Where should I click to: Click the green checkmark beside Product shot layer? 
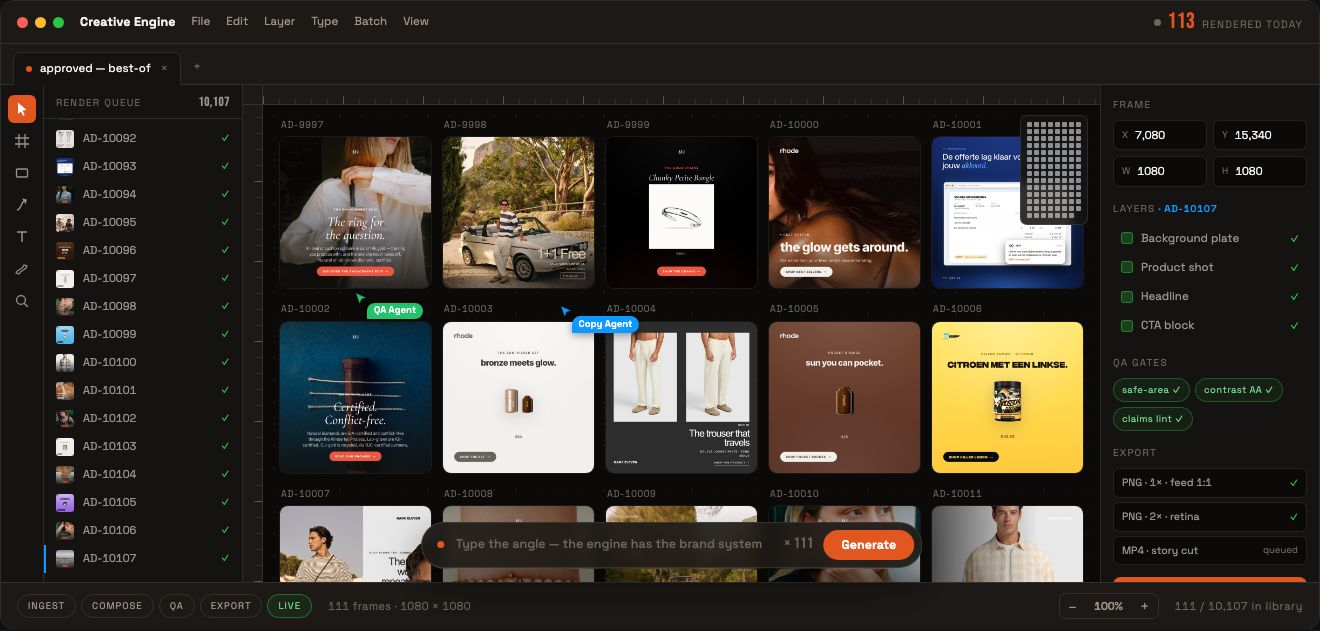point(1295,267)
